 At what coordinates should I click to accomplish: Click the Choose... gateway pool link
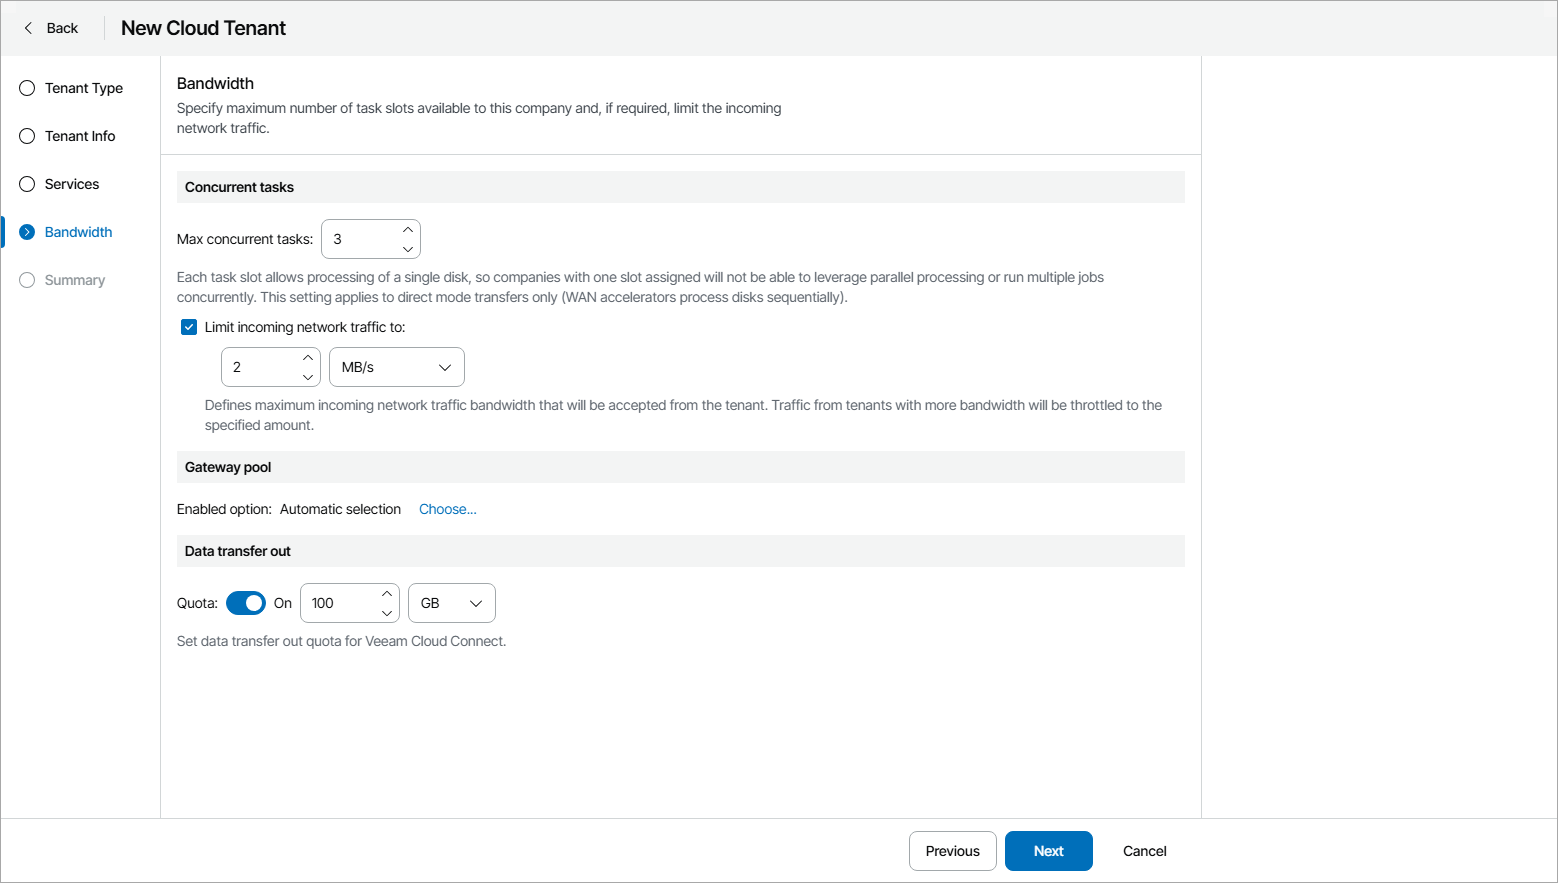point(447,509)
